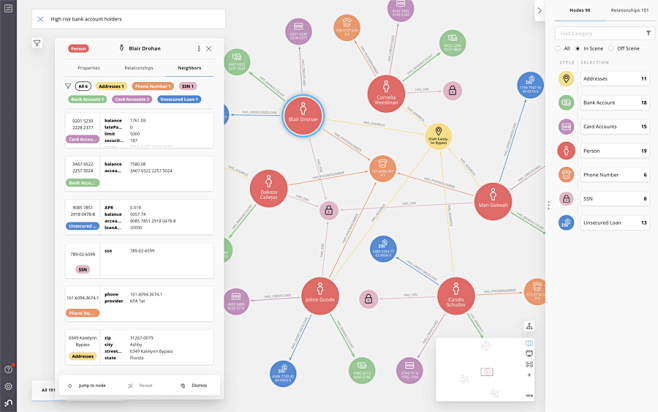
Task: Click the red Person label on the card
Action: tap(78, 49)
